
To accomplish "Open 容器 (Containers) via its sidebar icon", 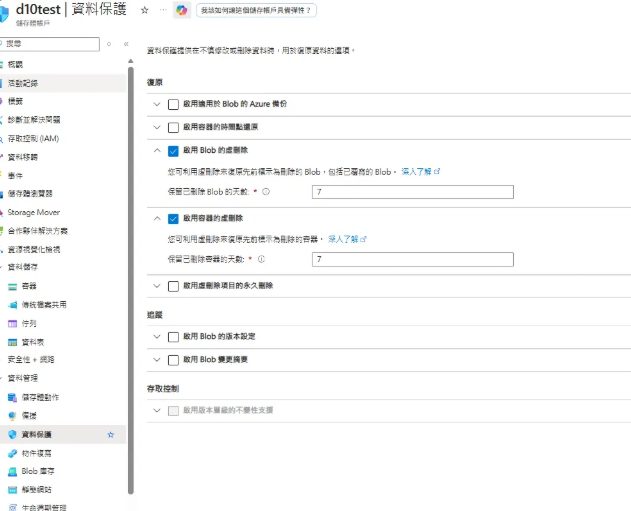I will [12, 286].
